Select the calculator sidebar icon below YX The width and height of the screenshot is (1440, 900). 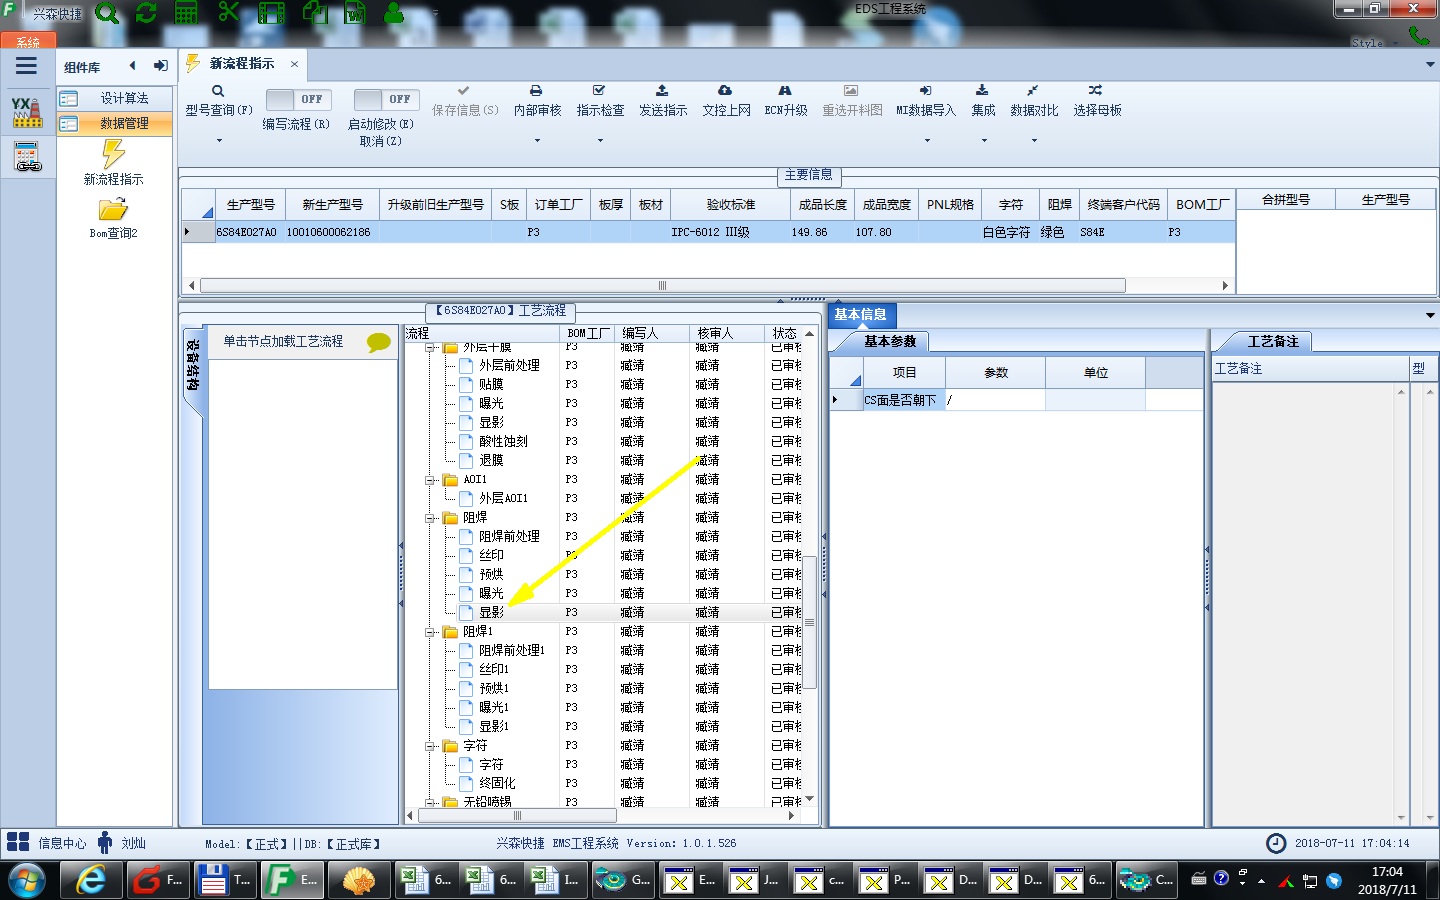tap(27, 157)
